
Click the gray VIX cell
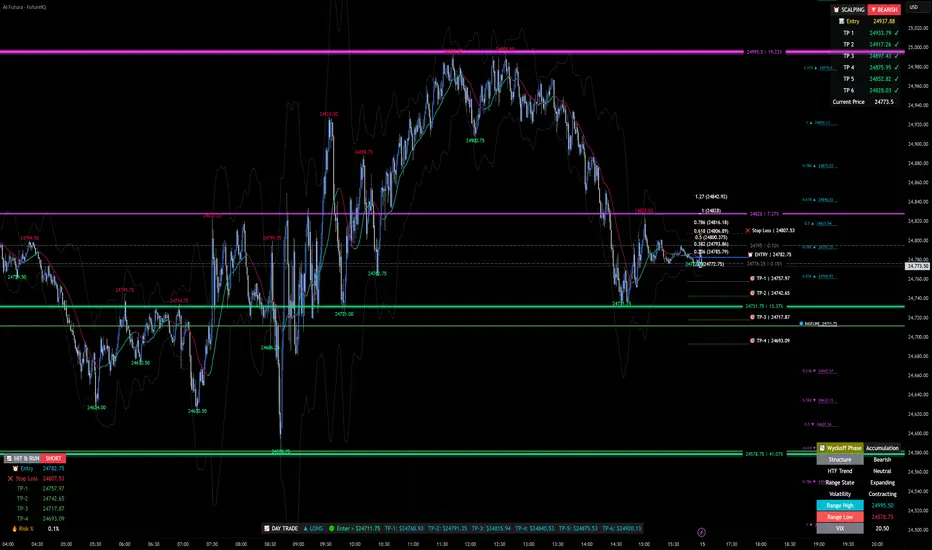click(x=840, y=528)
